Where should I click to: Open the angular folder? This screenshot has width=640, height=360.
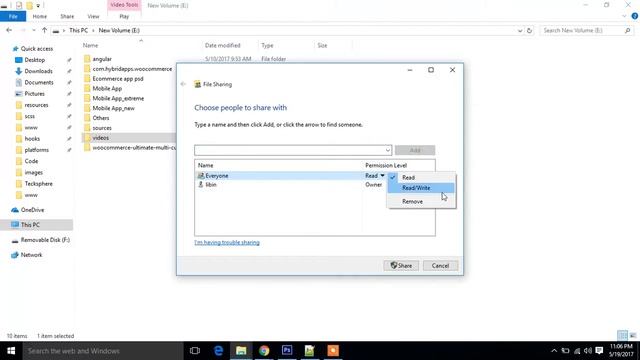(x=102, y=59)
